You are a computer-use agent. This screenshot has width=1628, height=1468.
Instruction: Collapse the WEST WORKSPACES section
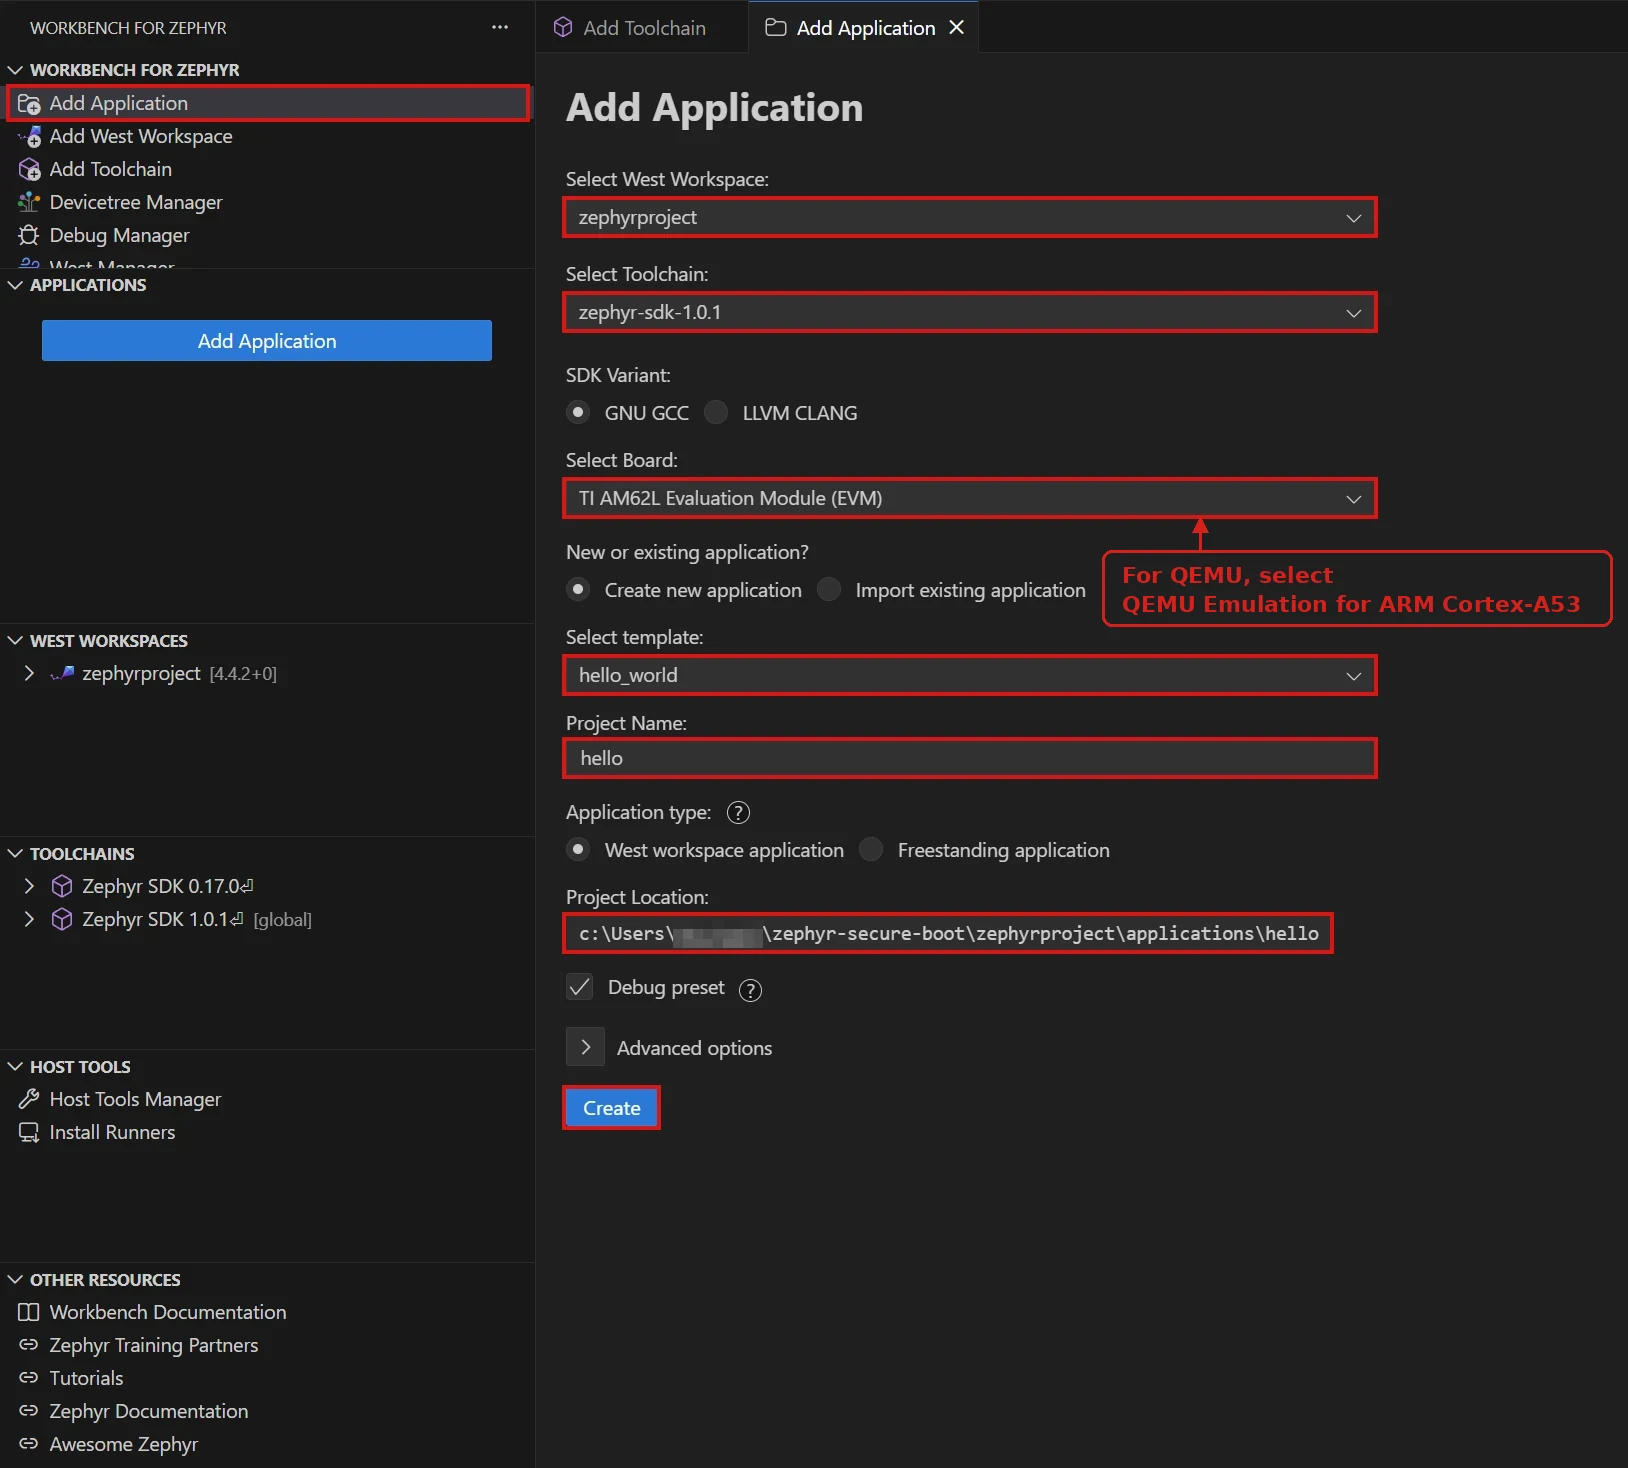coord(15,642)
